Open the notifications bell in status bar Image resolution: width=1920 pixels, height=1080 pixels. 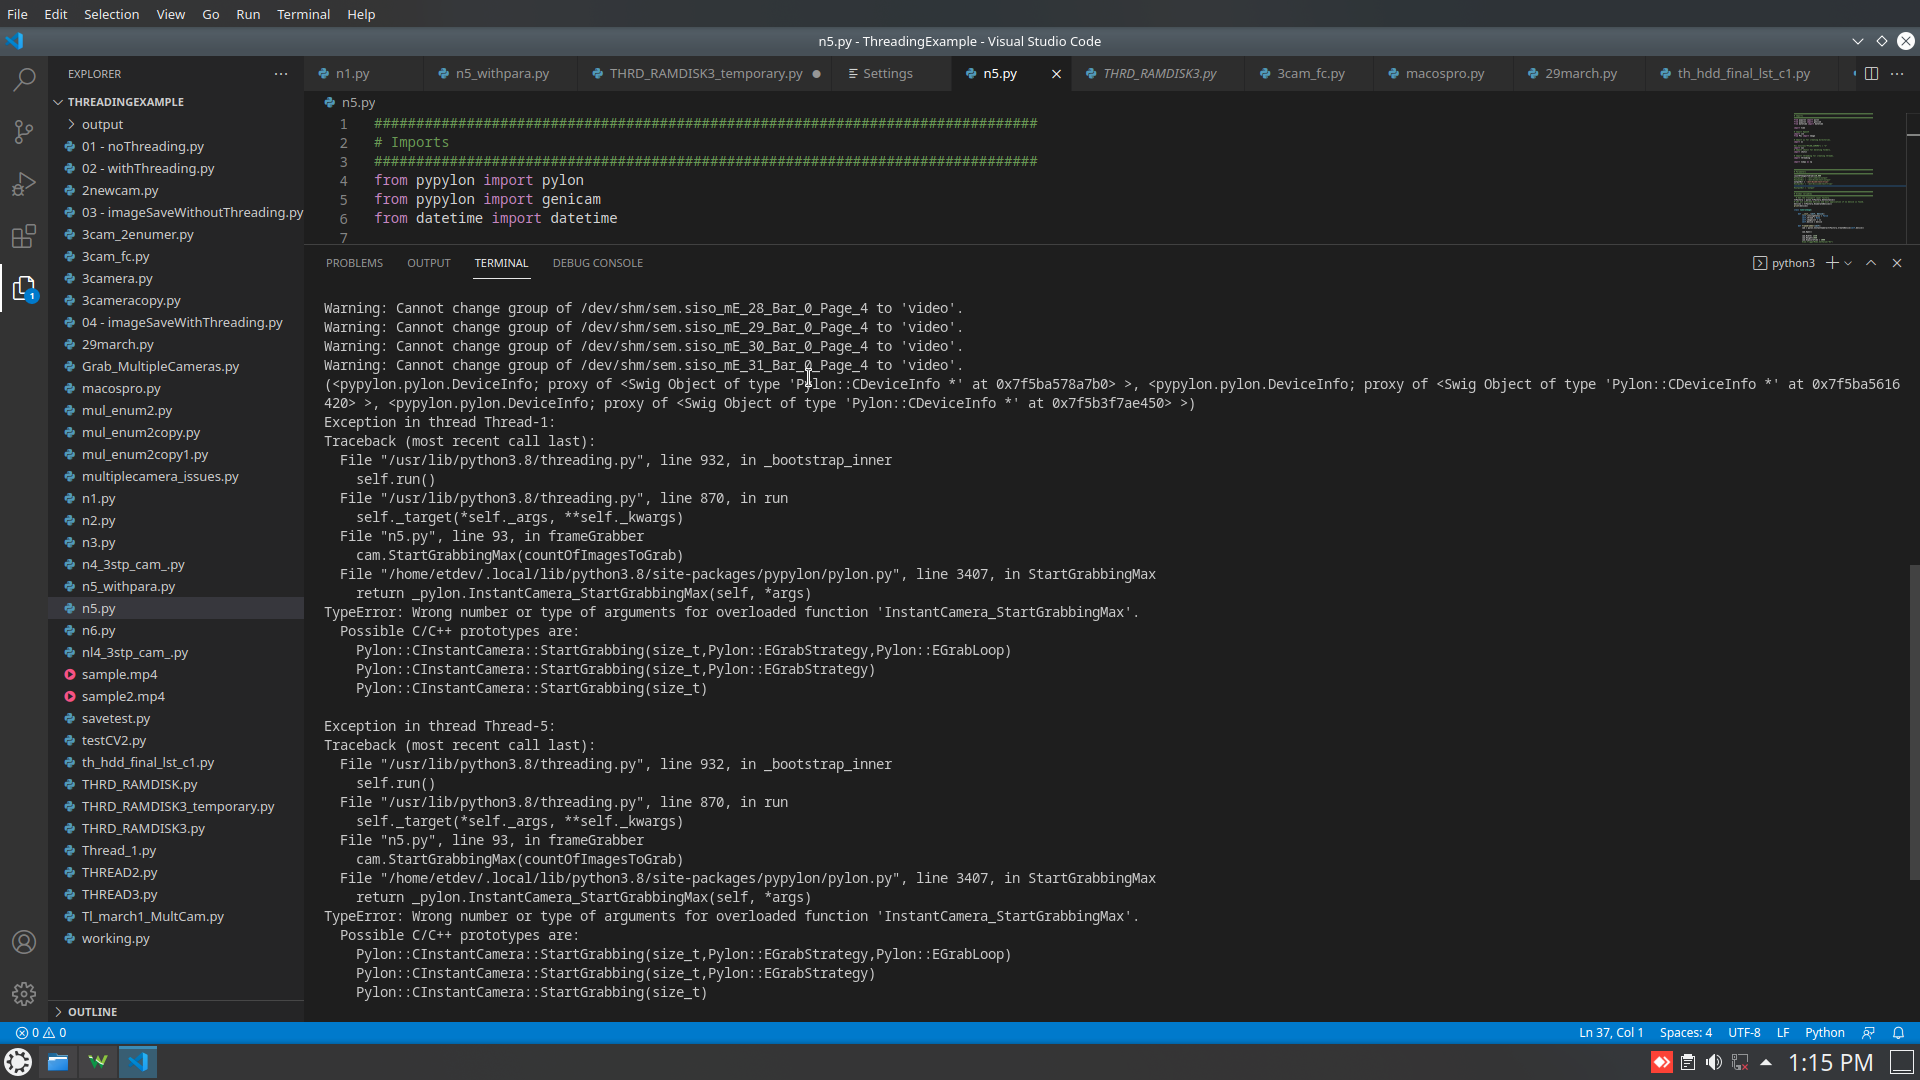(1898, 1033)
